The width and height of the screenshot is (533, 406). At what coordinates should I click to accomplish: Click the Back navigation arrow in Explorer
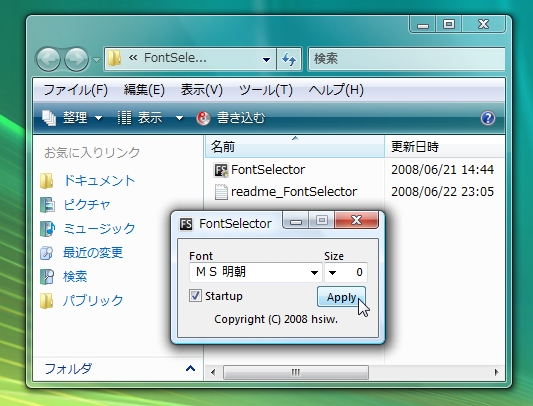48,60
